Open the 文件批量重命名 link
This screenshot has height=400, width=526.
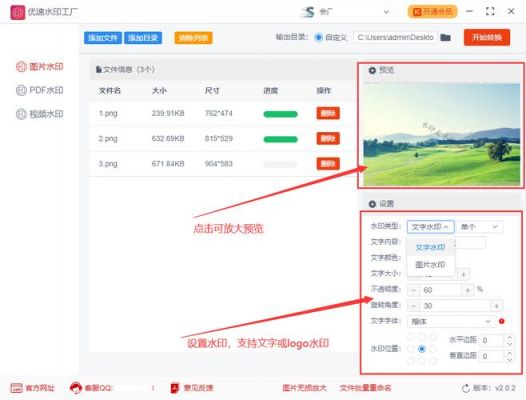coord(365,388)
